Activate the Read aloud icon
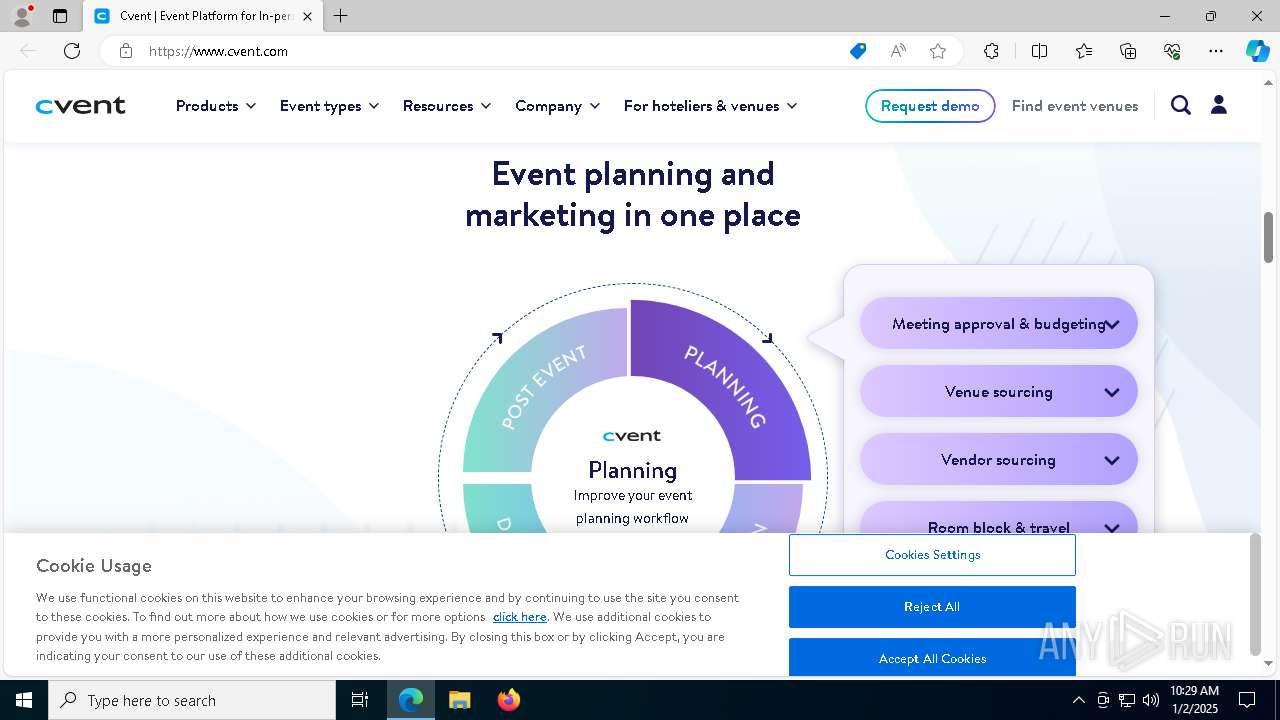 [898, 51]
